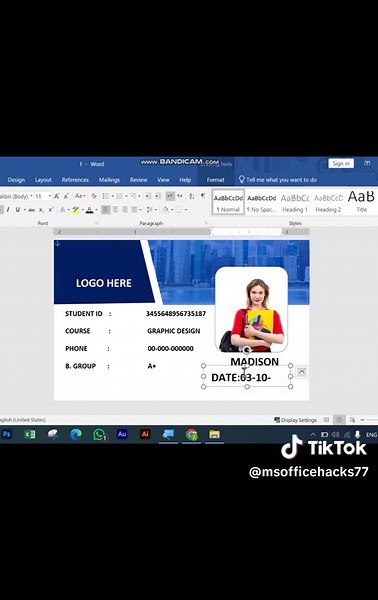Toggle Superscript formatting
This screenshot has width=378, height=600.
coord(51,210)
